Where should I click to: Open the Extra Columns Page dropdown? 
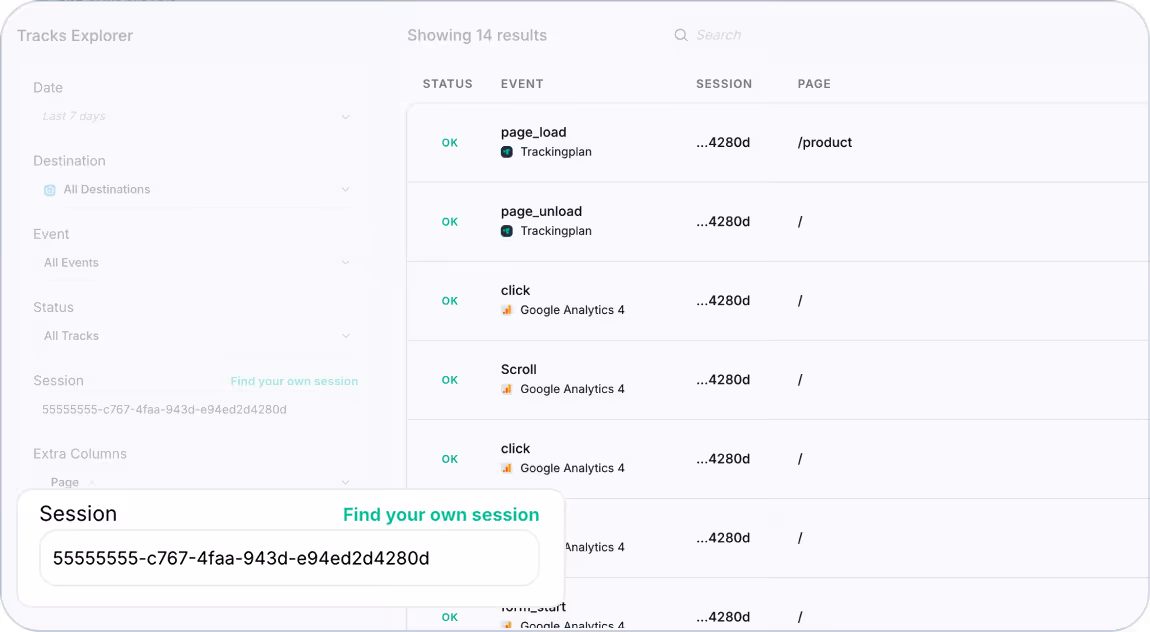coord(196,482)
